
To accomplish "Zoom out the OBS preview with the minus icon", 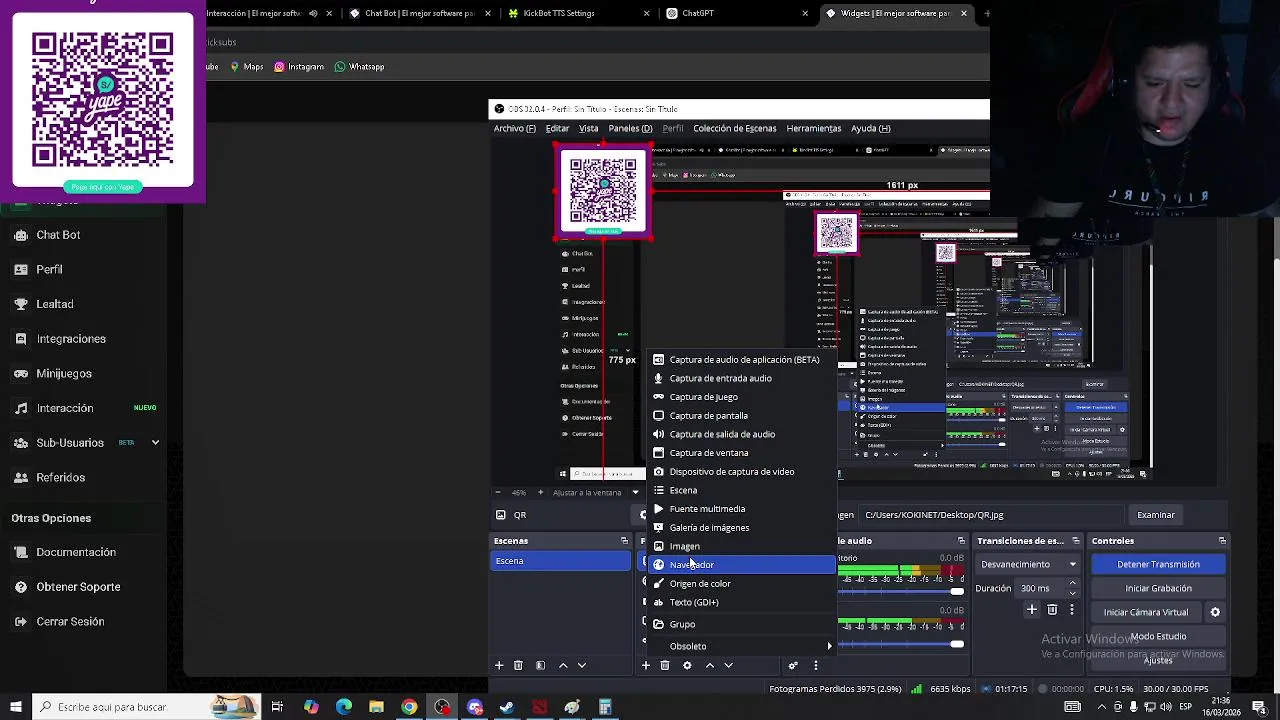I will tap(498, 492).
